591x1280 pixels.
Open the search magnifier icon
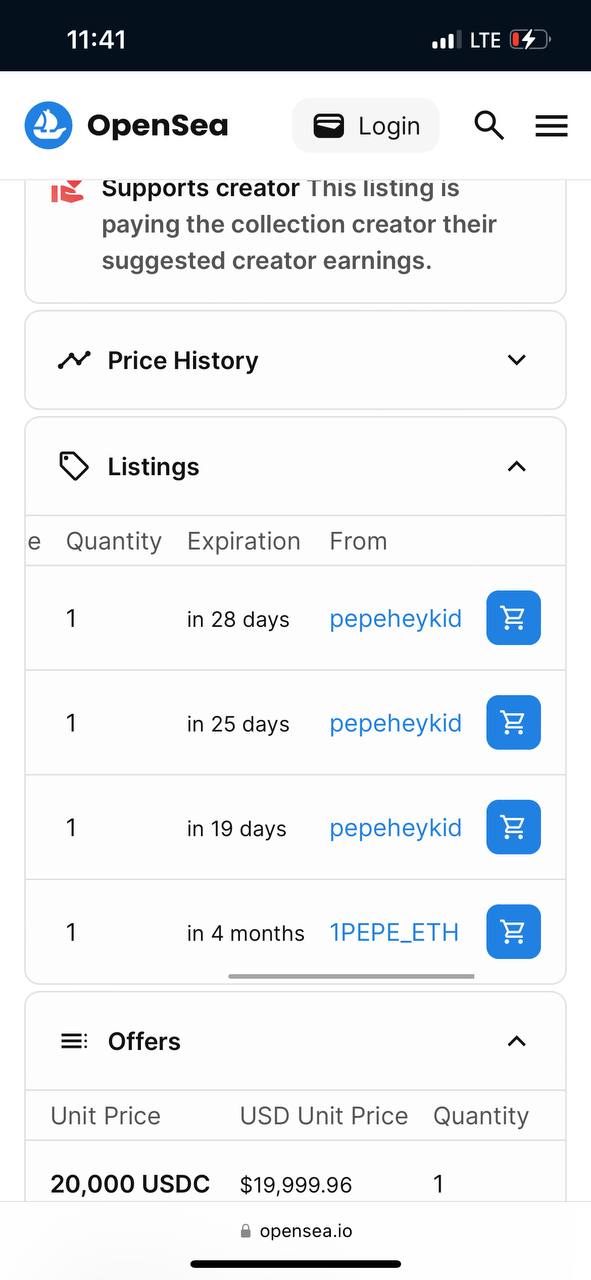[x=489, y=125]
